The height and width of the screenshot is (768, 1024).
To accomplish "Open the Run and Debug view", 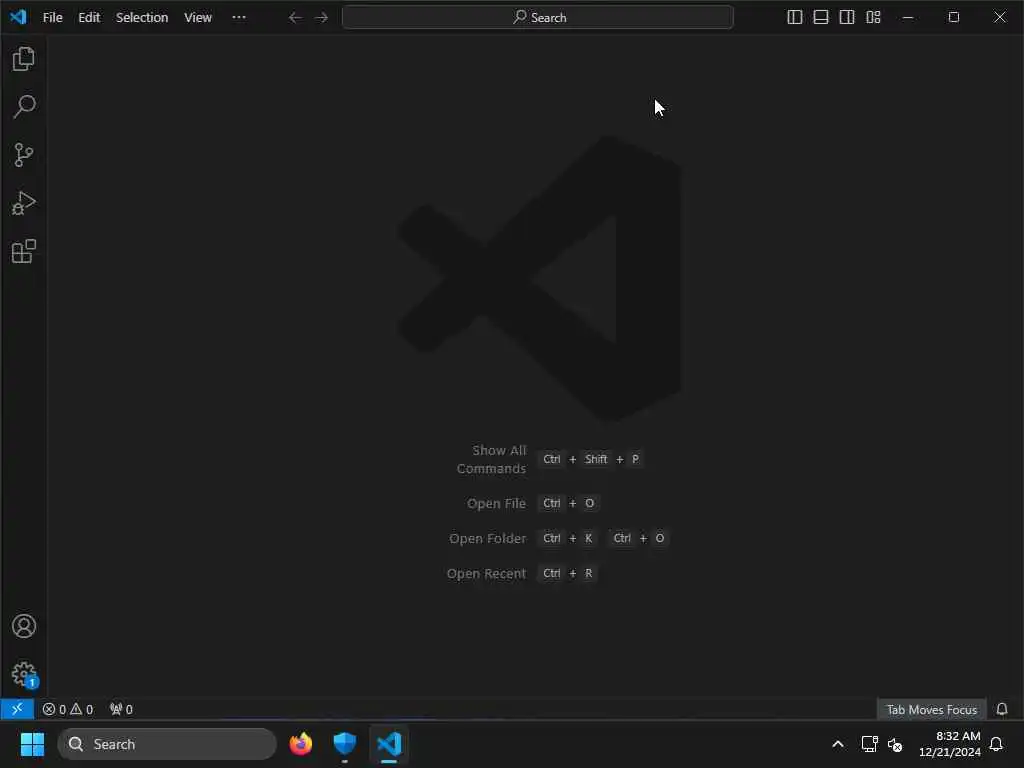I will click(x=24, y=203).
